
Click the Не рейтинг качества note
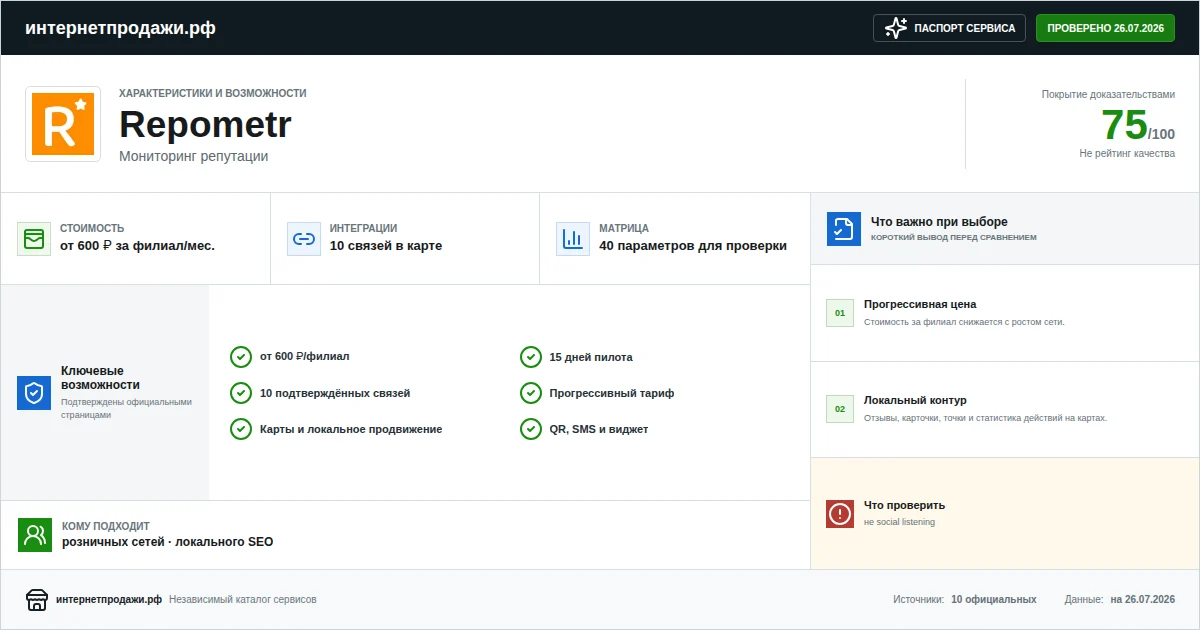pyautogui.click(x=1127, y=153)
